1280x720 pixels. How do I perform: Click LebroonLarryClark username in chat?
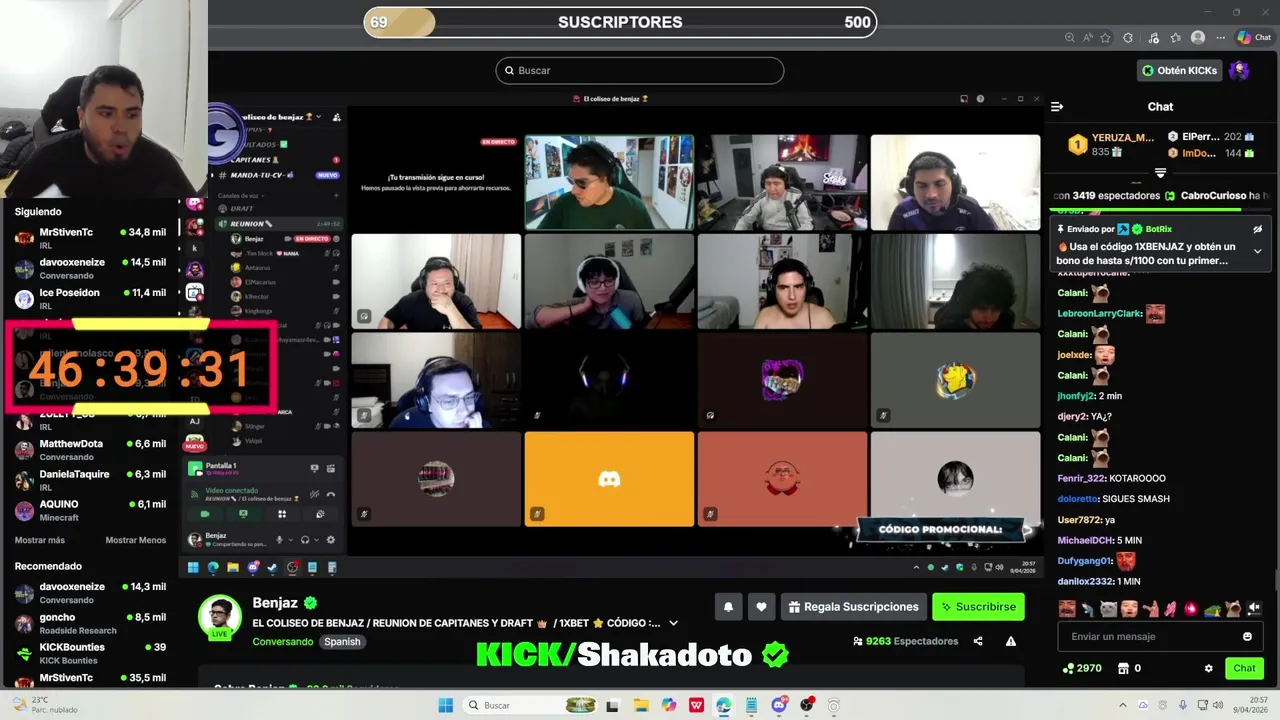coord(1100,313)
